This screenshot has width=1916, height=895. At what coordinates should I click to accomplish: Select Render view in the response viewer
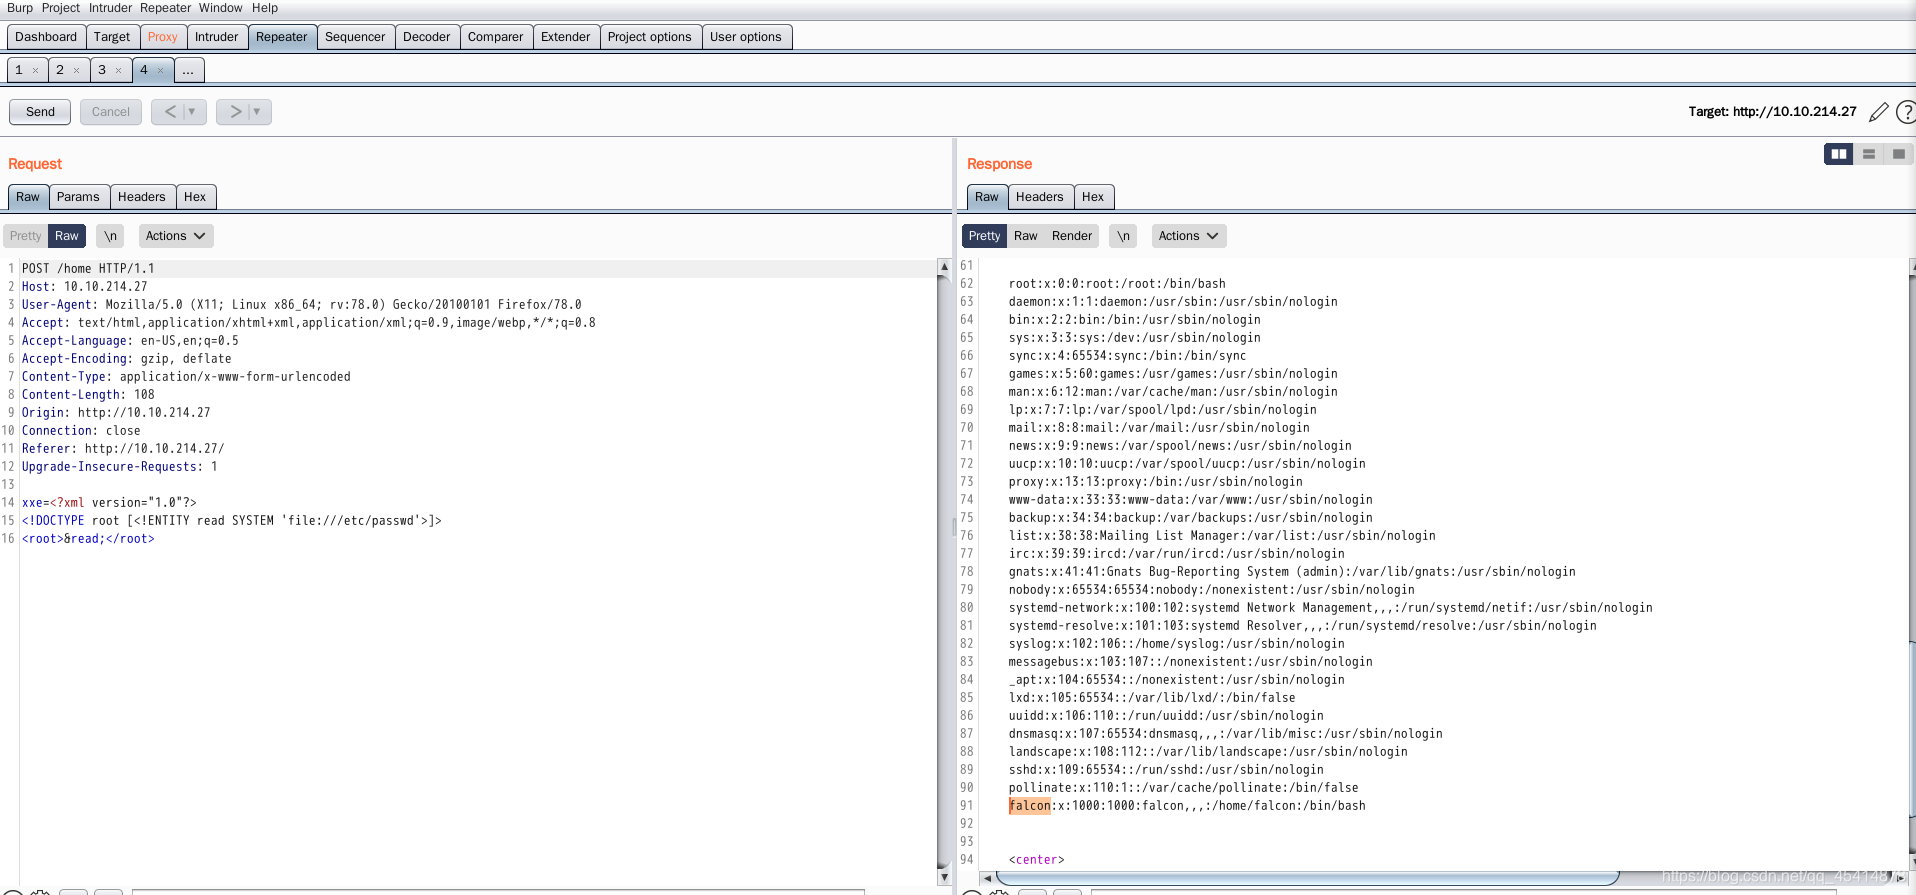[x=1072, y=236]
